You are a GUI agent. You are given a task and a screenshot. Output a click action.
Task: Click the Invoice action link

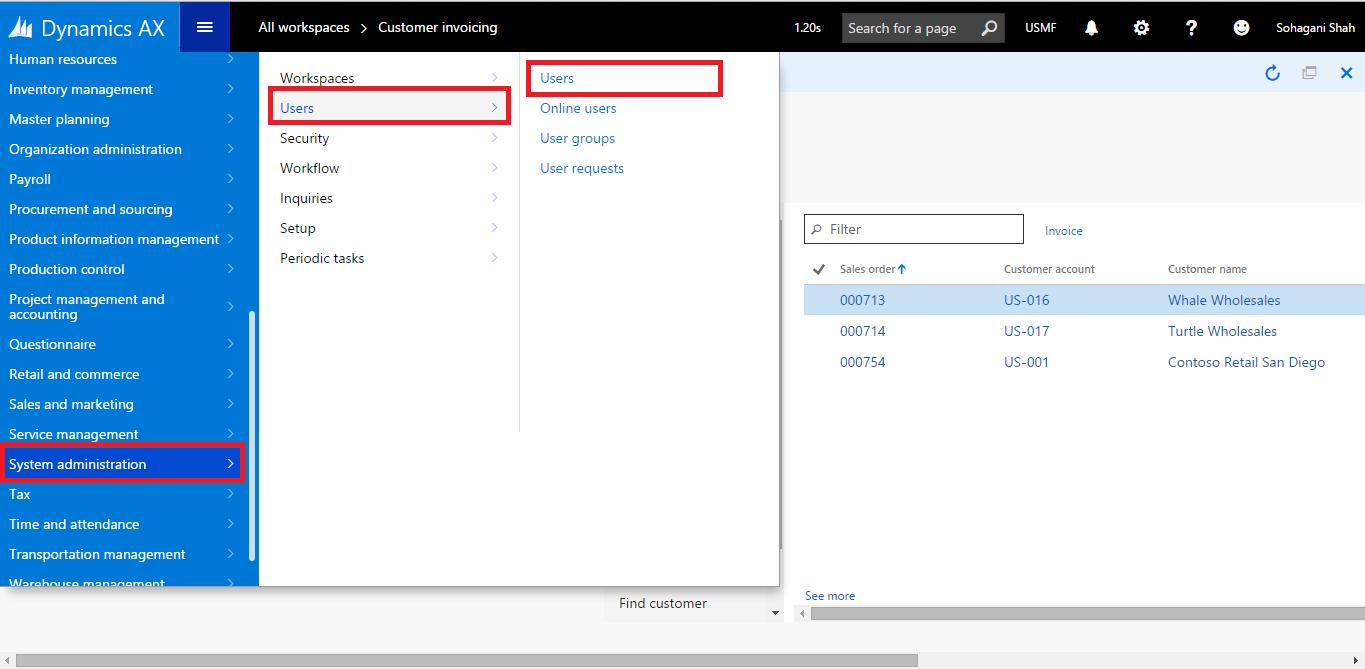point(1064,231)
